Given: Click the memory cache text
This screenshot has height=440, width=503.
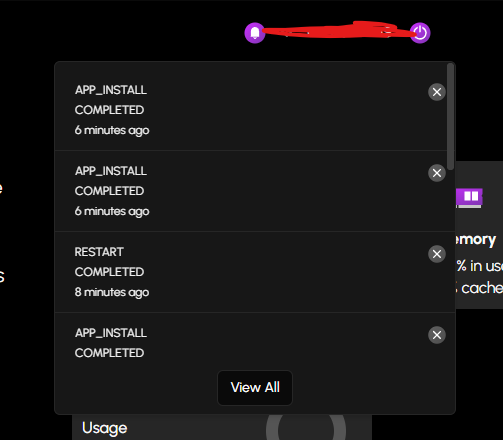Looking at the screenshot, I should 479,288.
